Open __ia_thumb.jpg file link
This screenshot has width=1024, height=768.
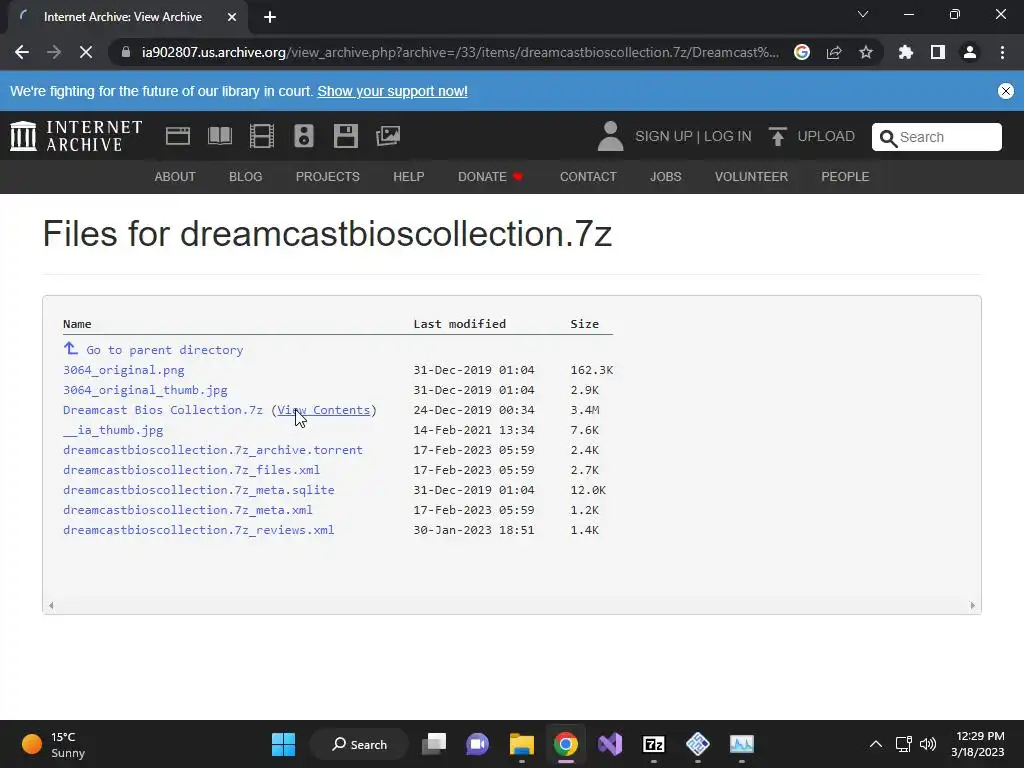[x=113, y=430]
